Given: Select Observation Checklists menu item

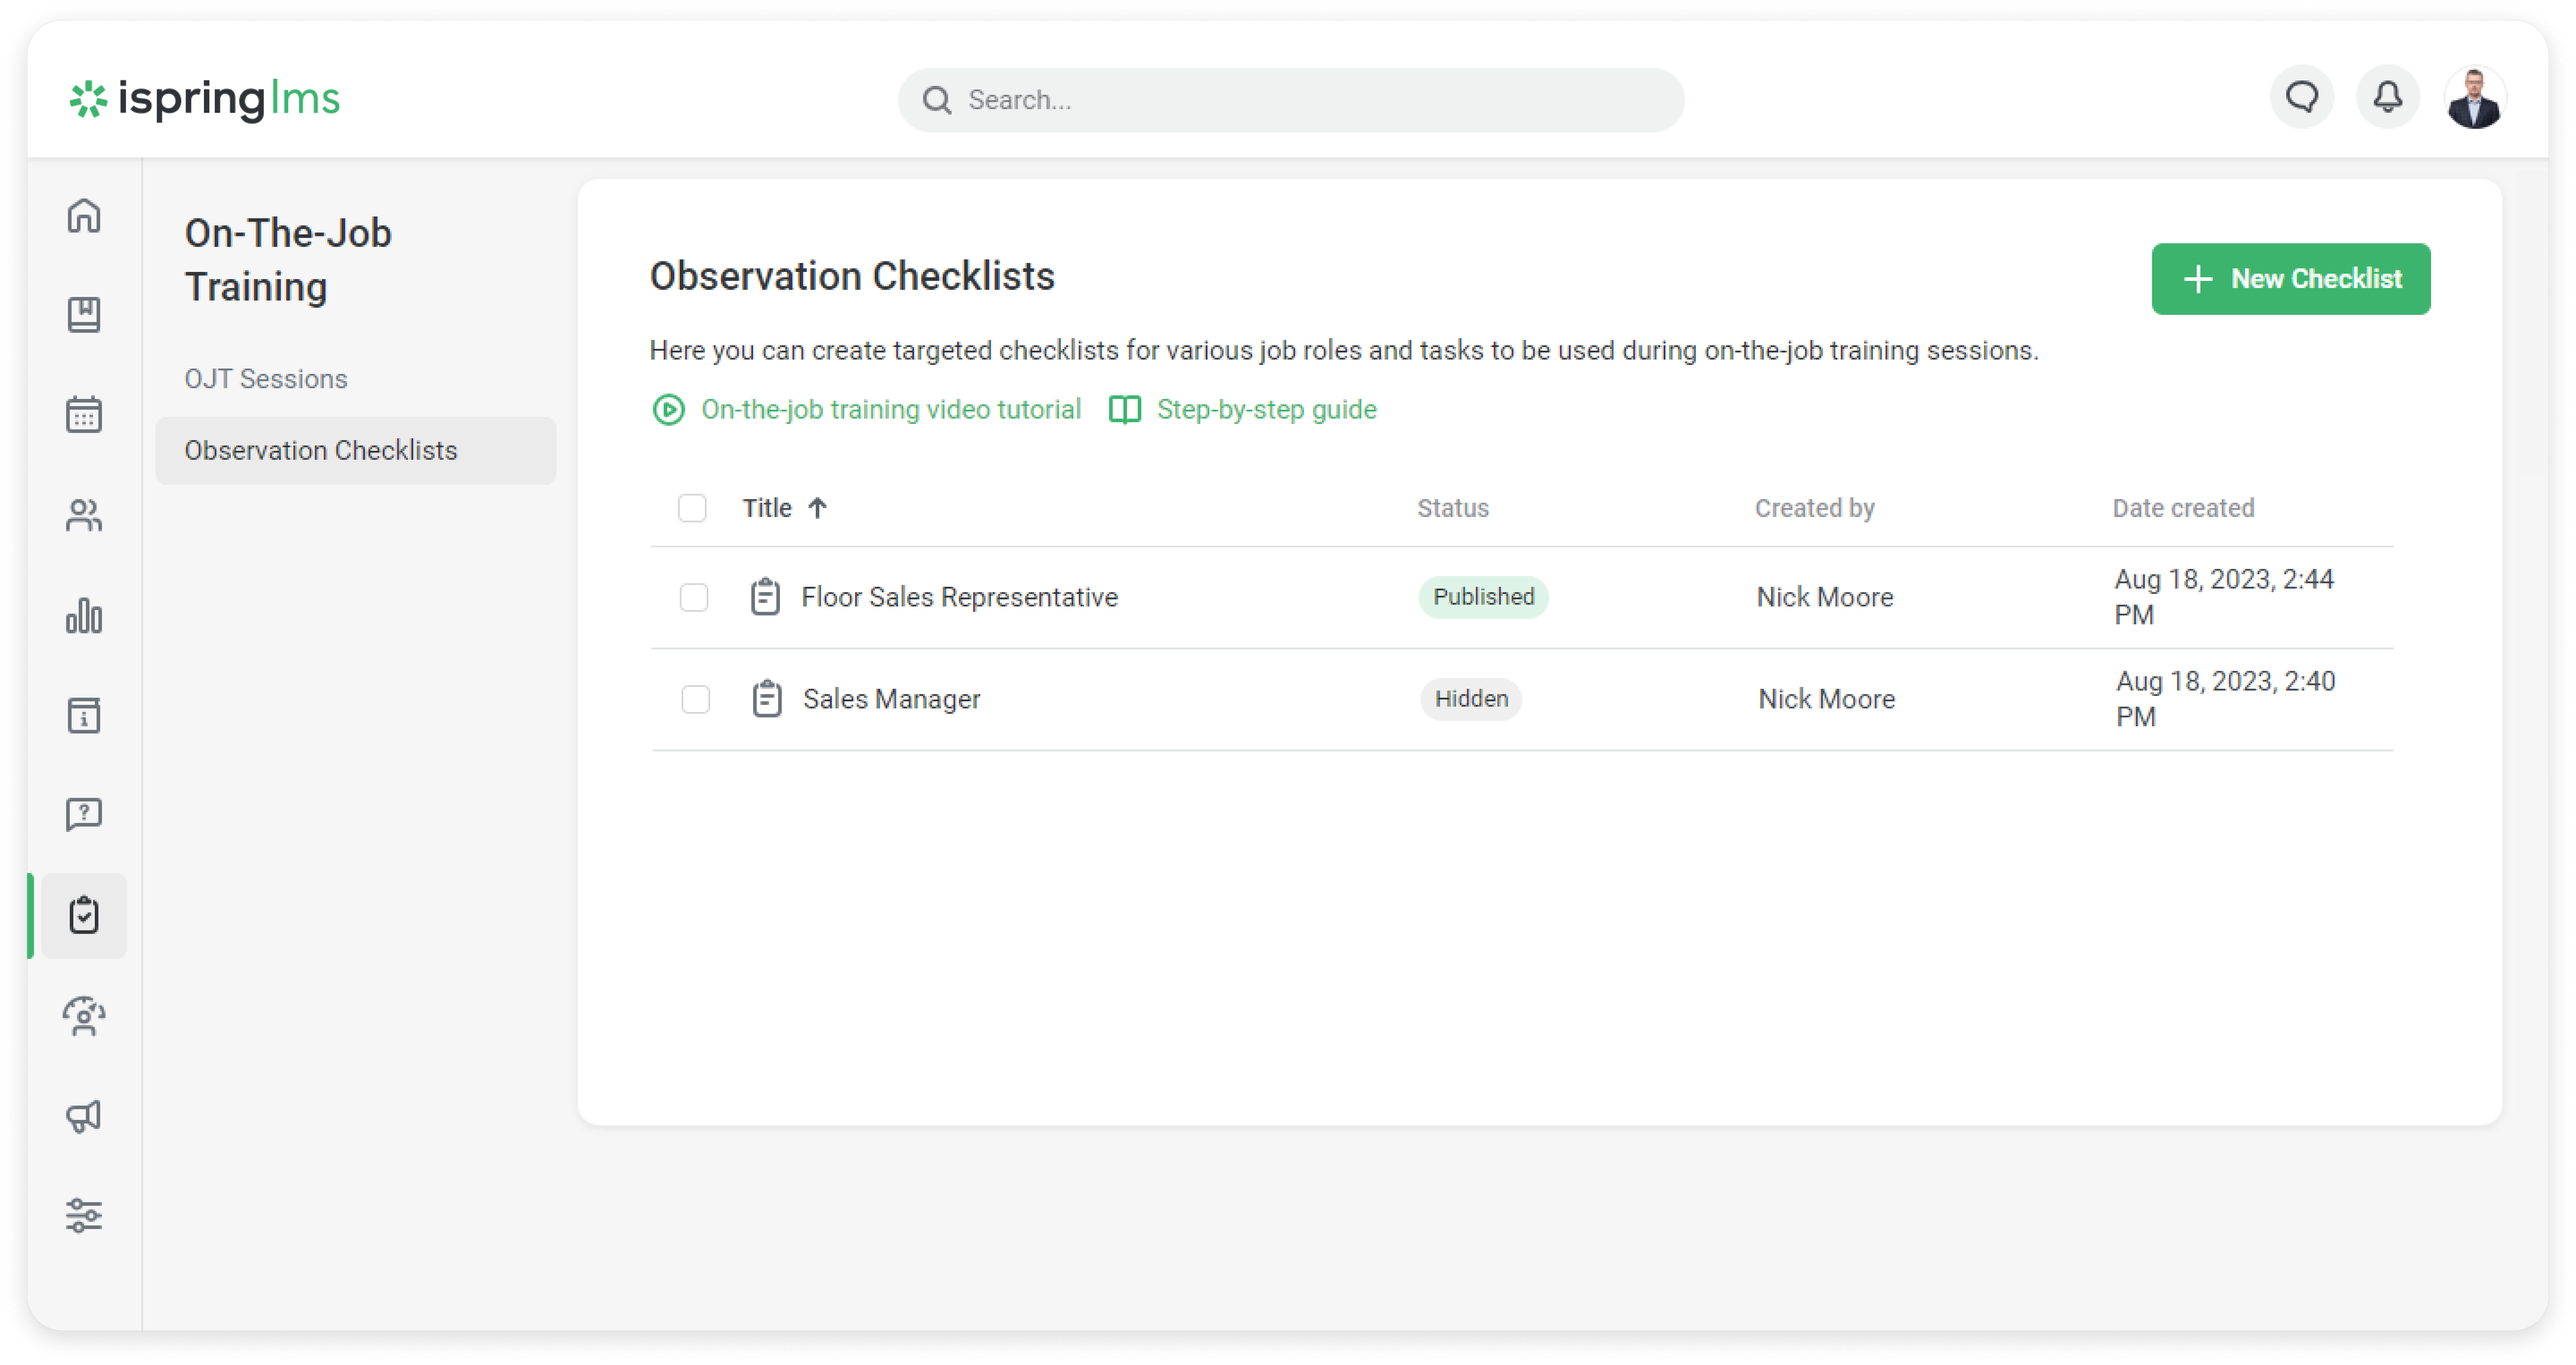Looking at the screenshot, I should click(x=320, y=451).
